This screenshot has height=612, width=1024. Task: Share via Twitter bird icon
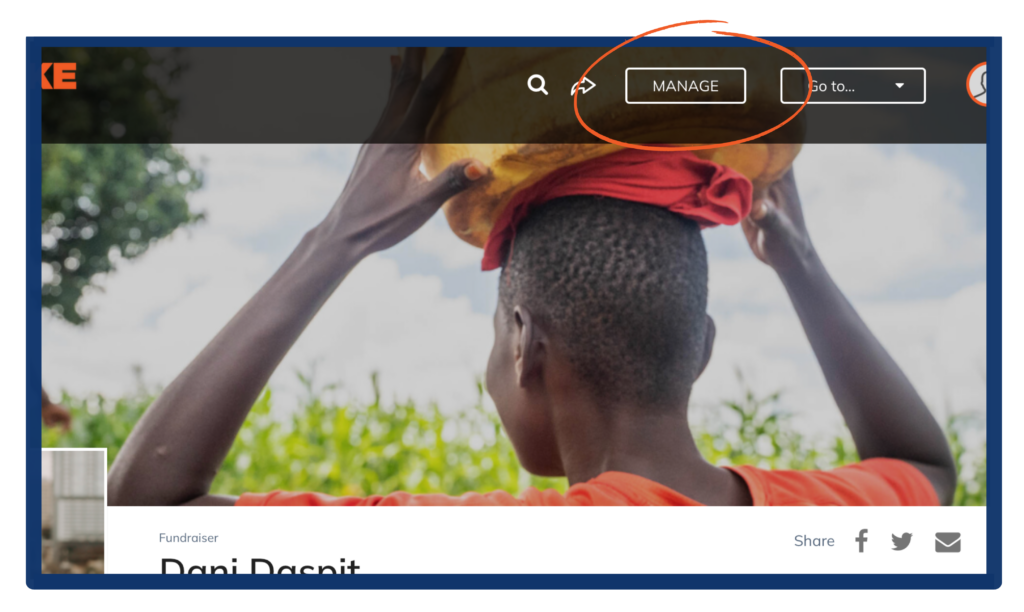pyautogui.click(x=902, y=541)
